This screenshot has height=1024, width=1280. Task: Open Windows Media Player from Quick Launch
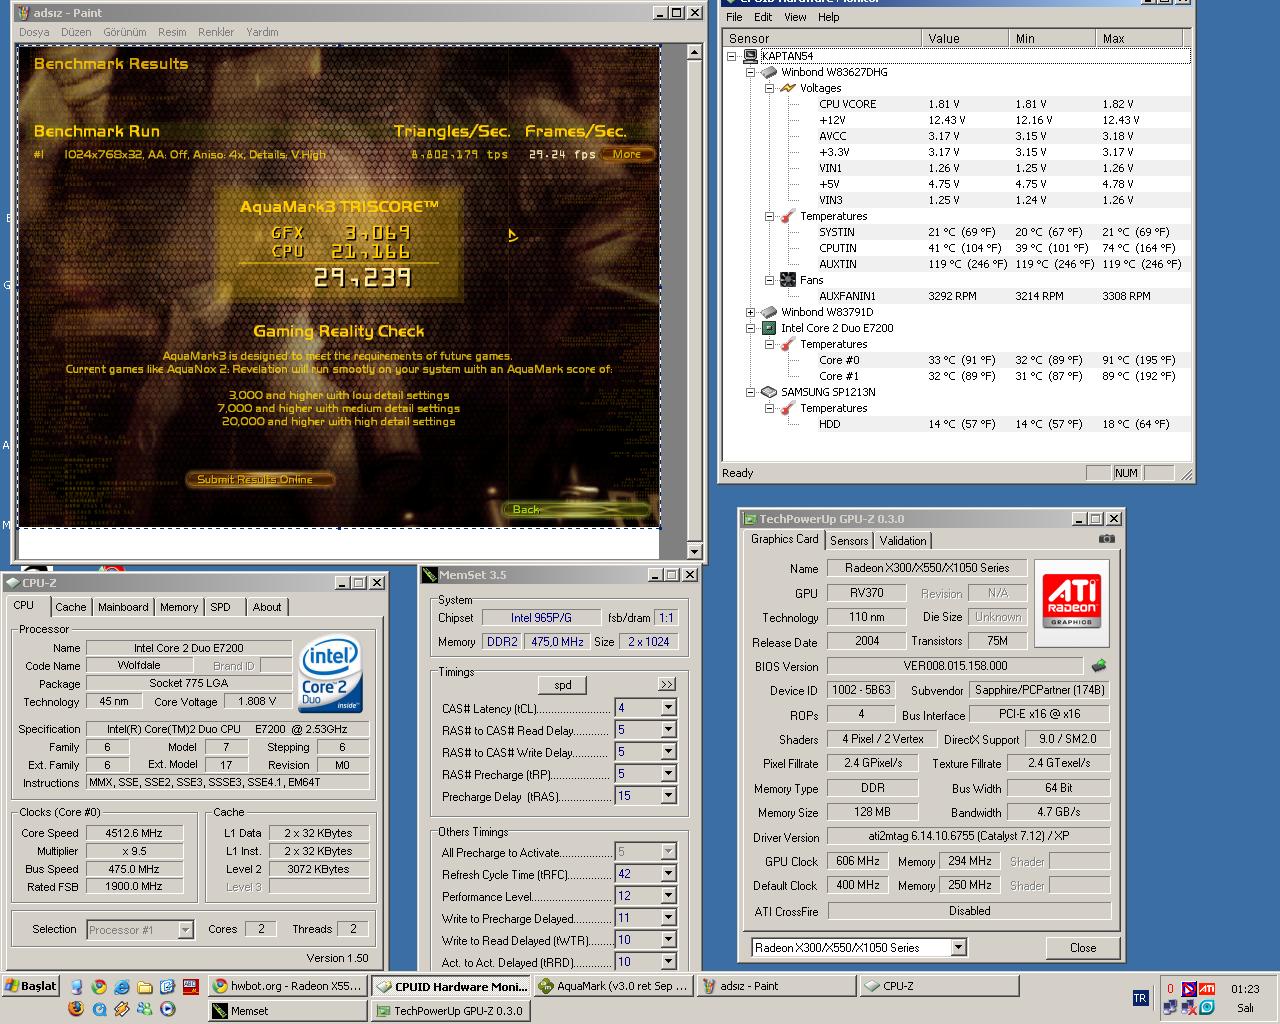coord(168,1009)
